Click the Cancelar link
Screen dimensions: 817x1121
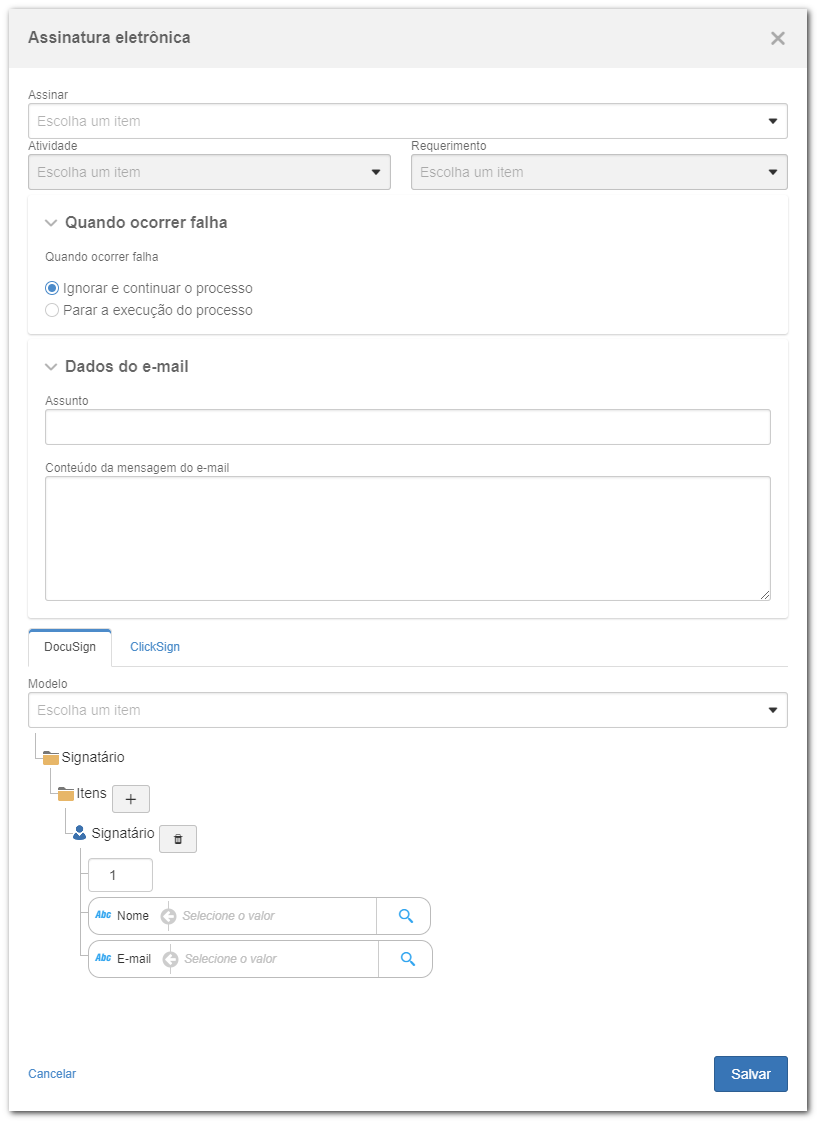point(52,1074)
